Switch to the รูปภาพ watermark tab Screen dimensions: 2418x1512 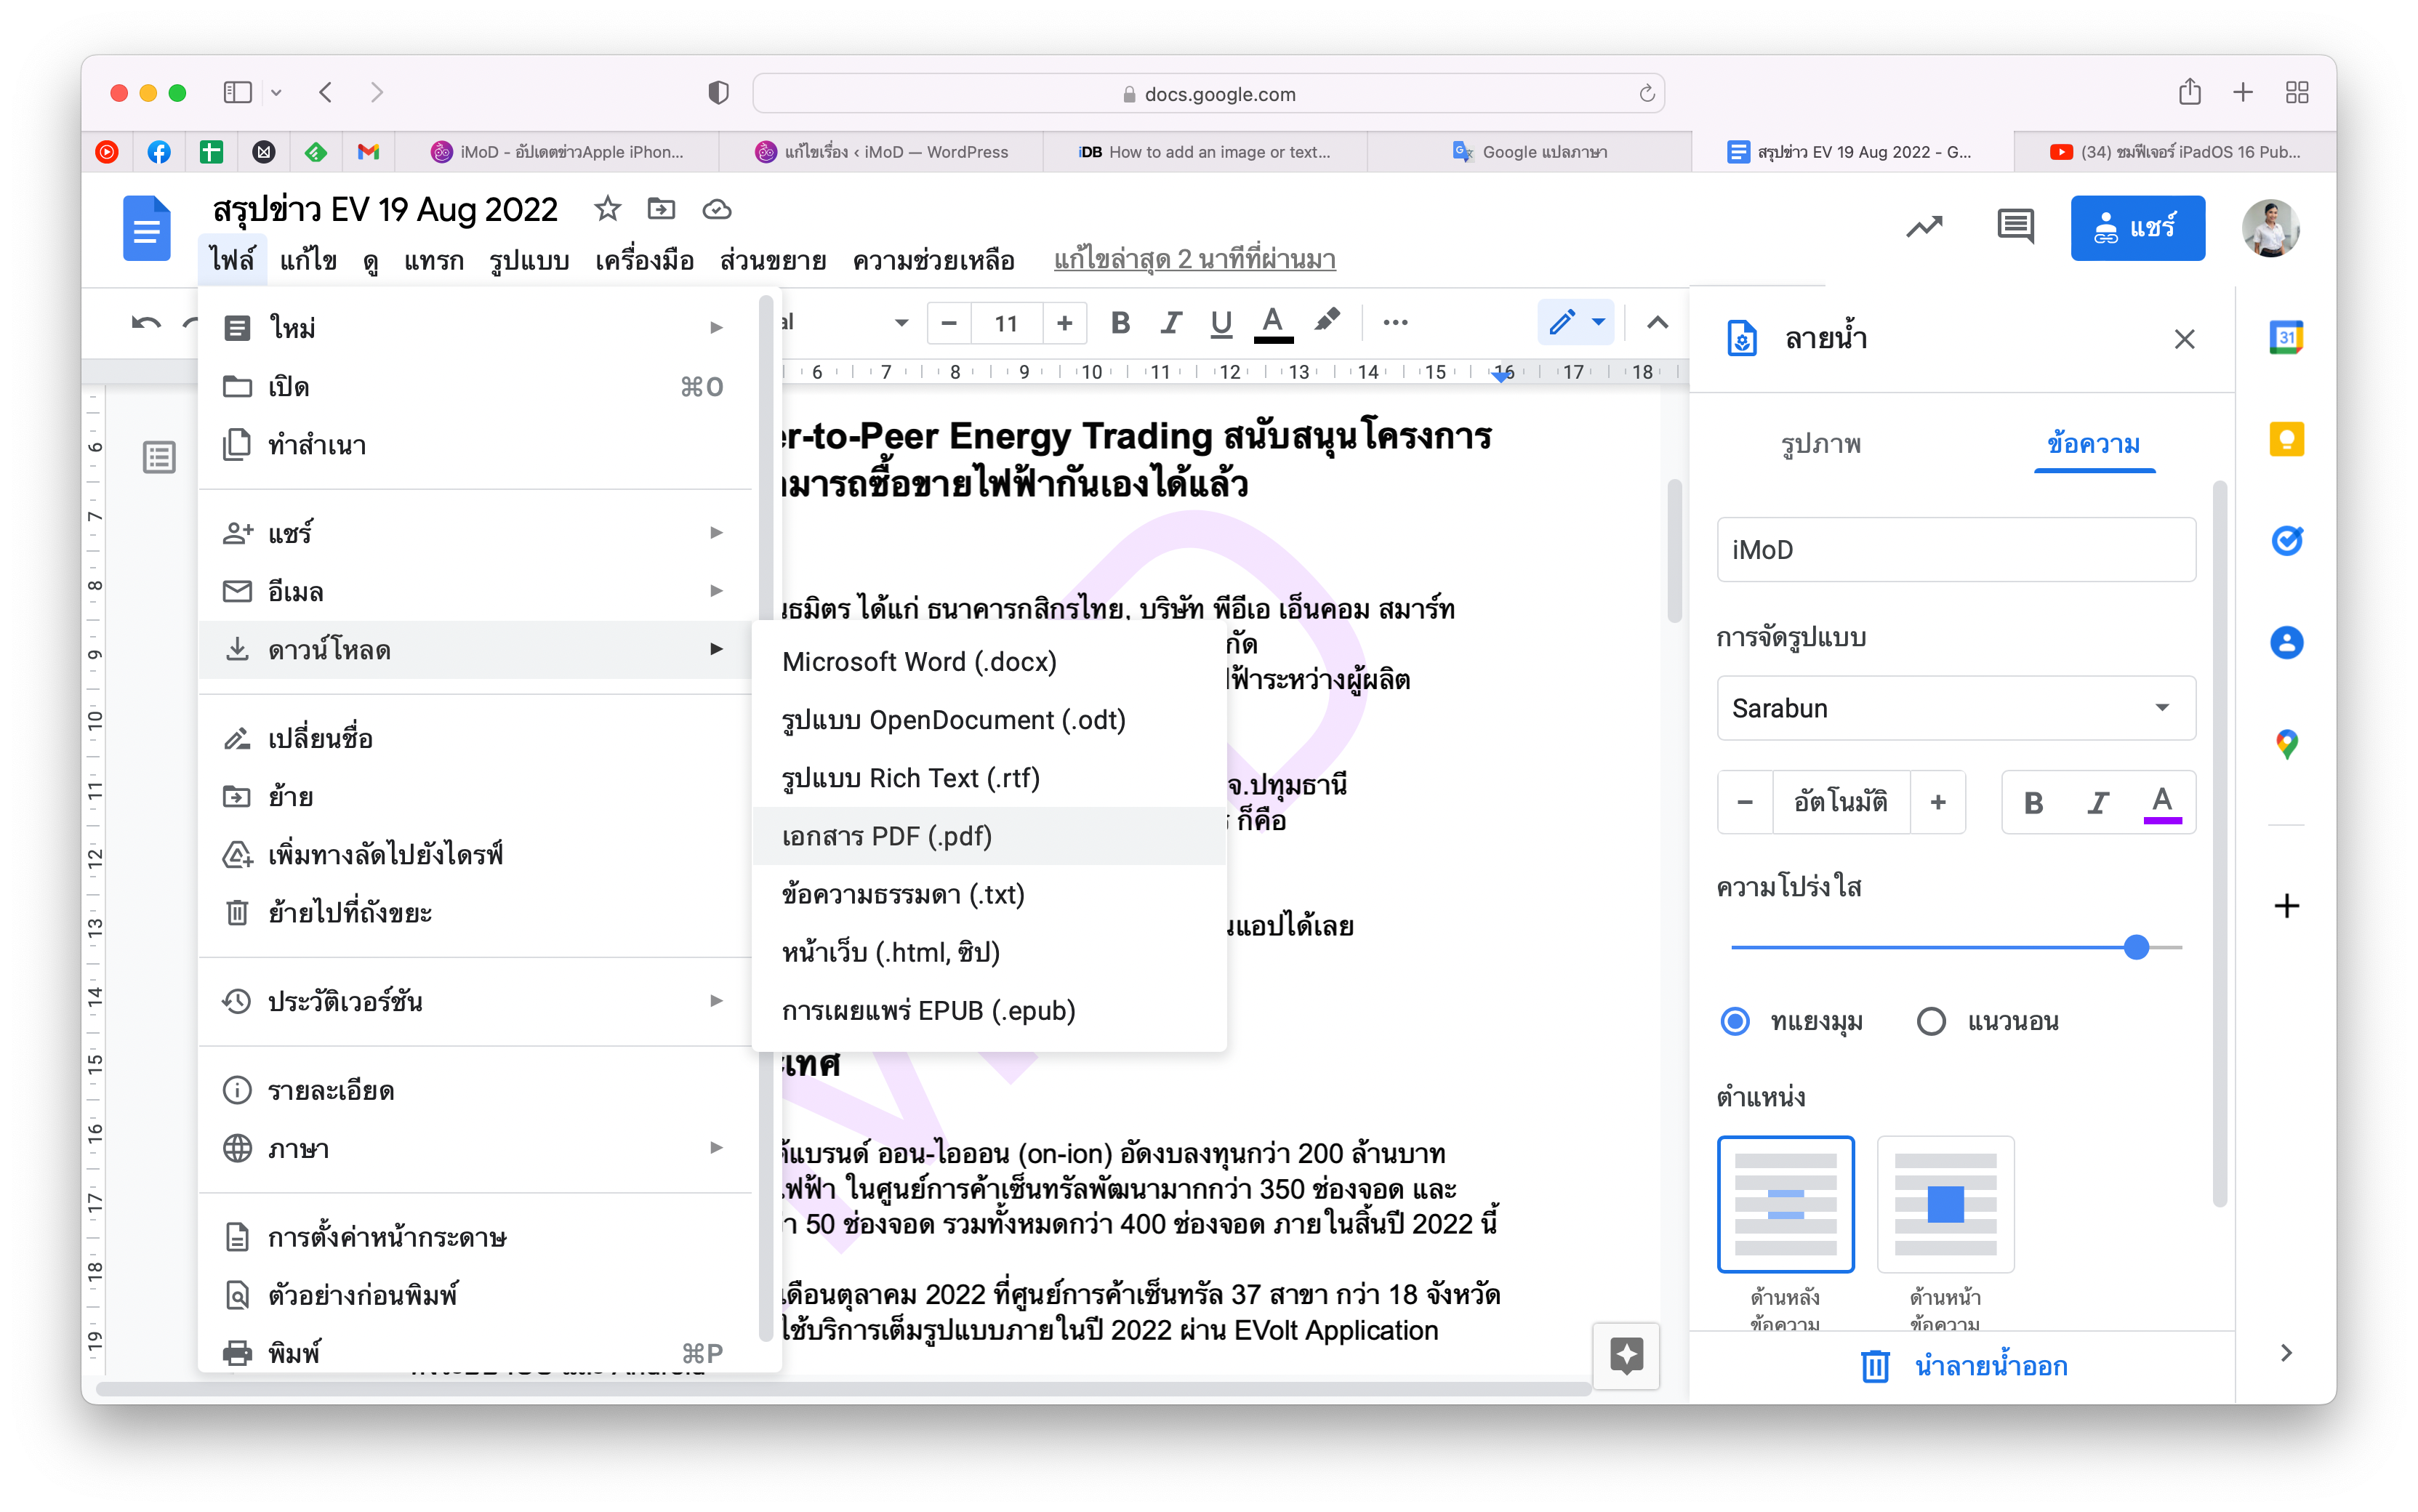tap(1820, 444)
